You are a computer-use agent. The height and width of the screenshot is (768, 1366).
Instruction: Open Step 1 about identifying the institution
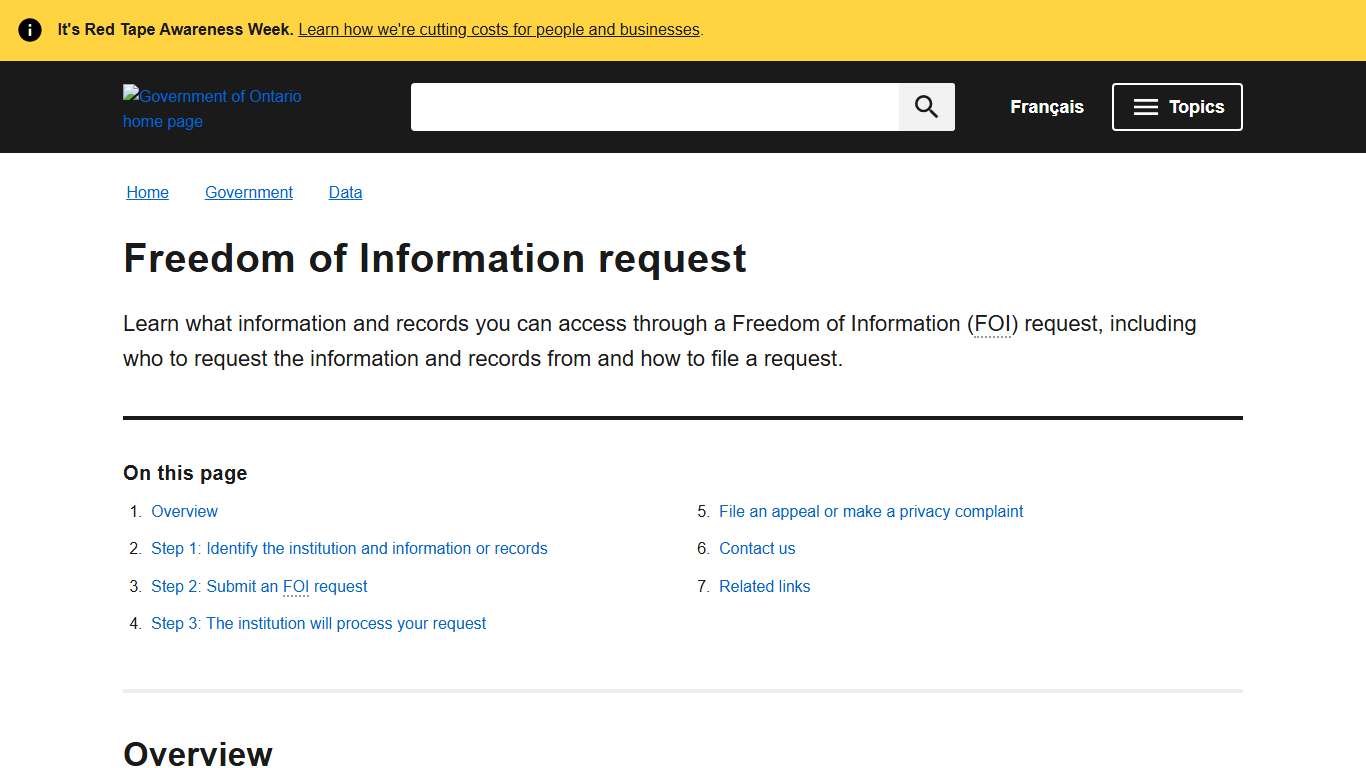point(349,548)
